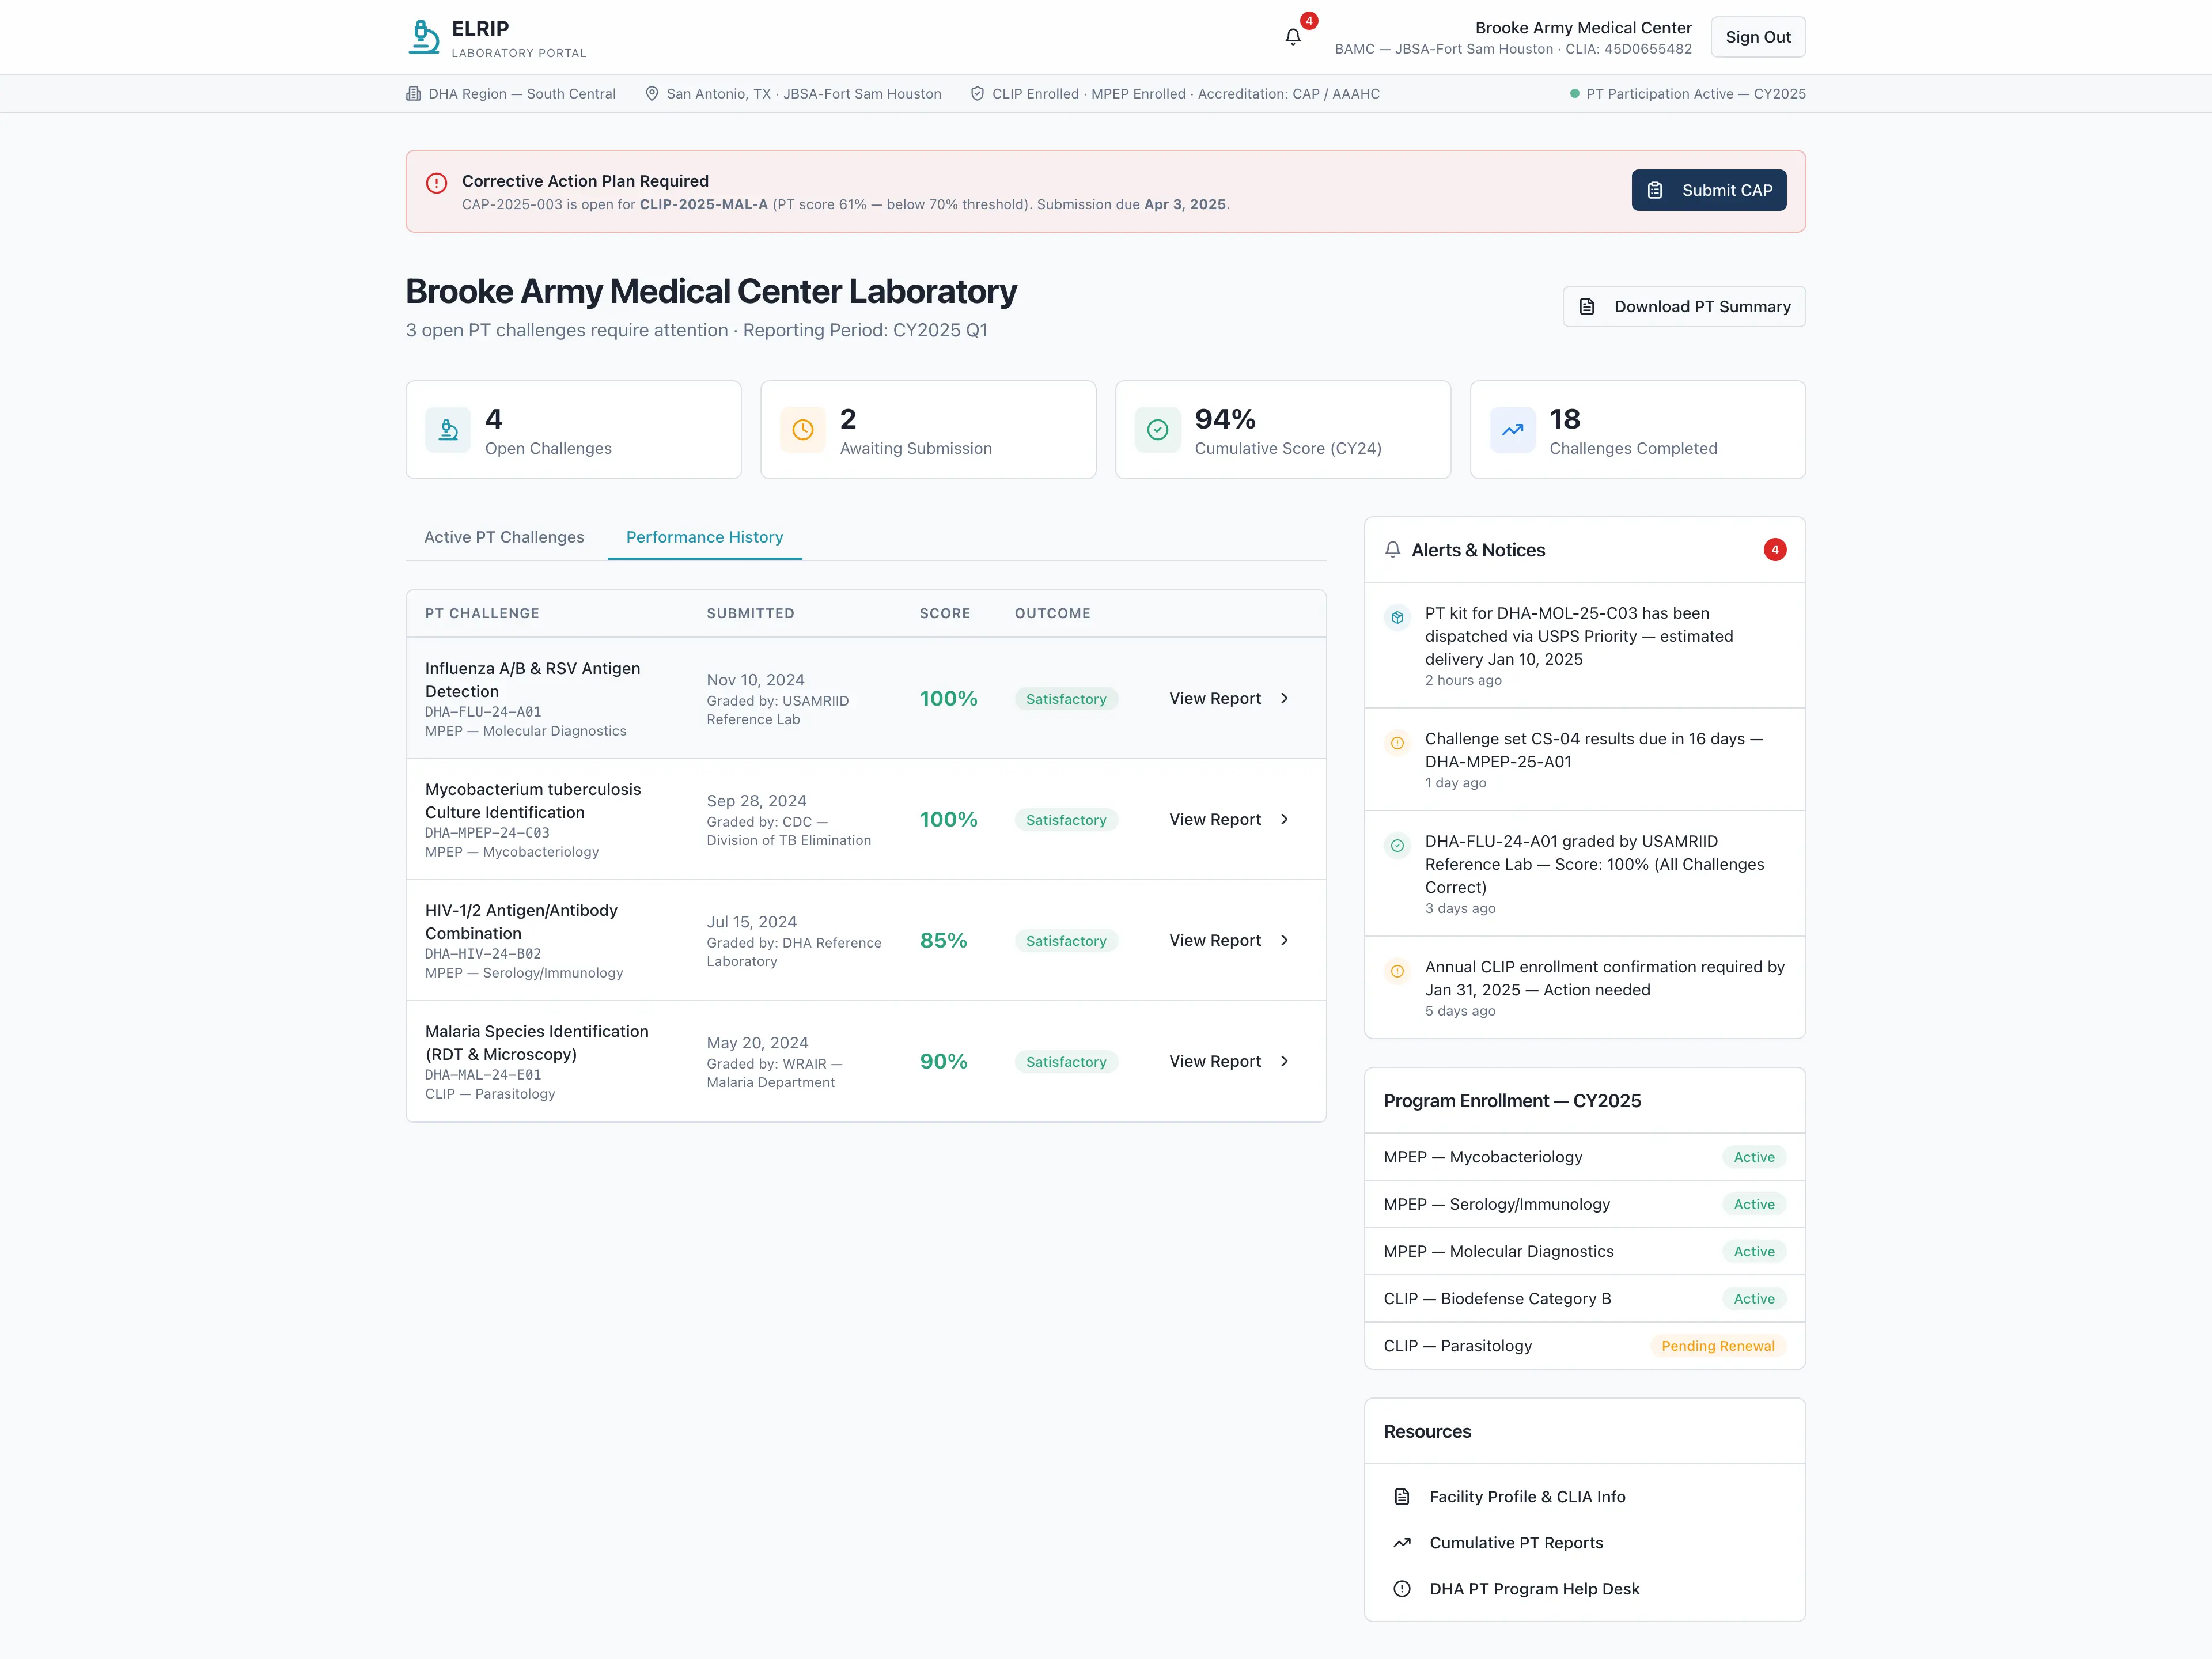Click the bell icon in Alerts & Notices

[1392, 549]
